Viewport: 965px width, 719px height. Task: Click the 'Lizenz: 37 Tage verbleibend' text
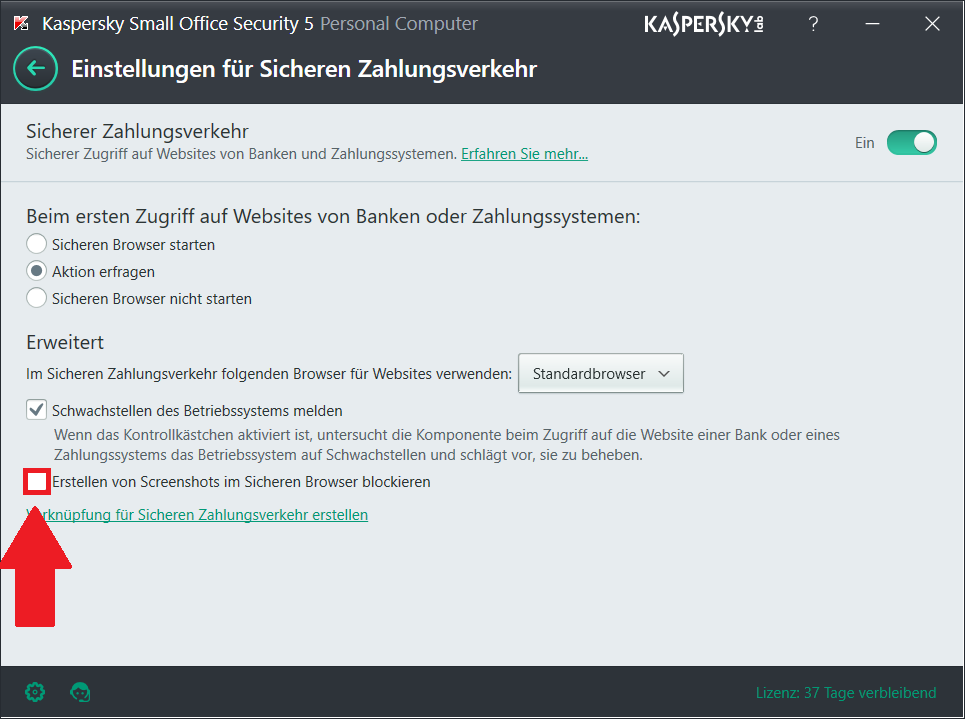click(x=846, y=693)
